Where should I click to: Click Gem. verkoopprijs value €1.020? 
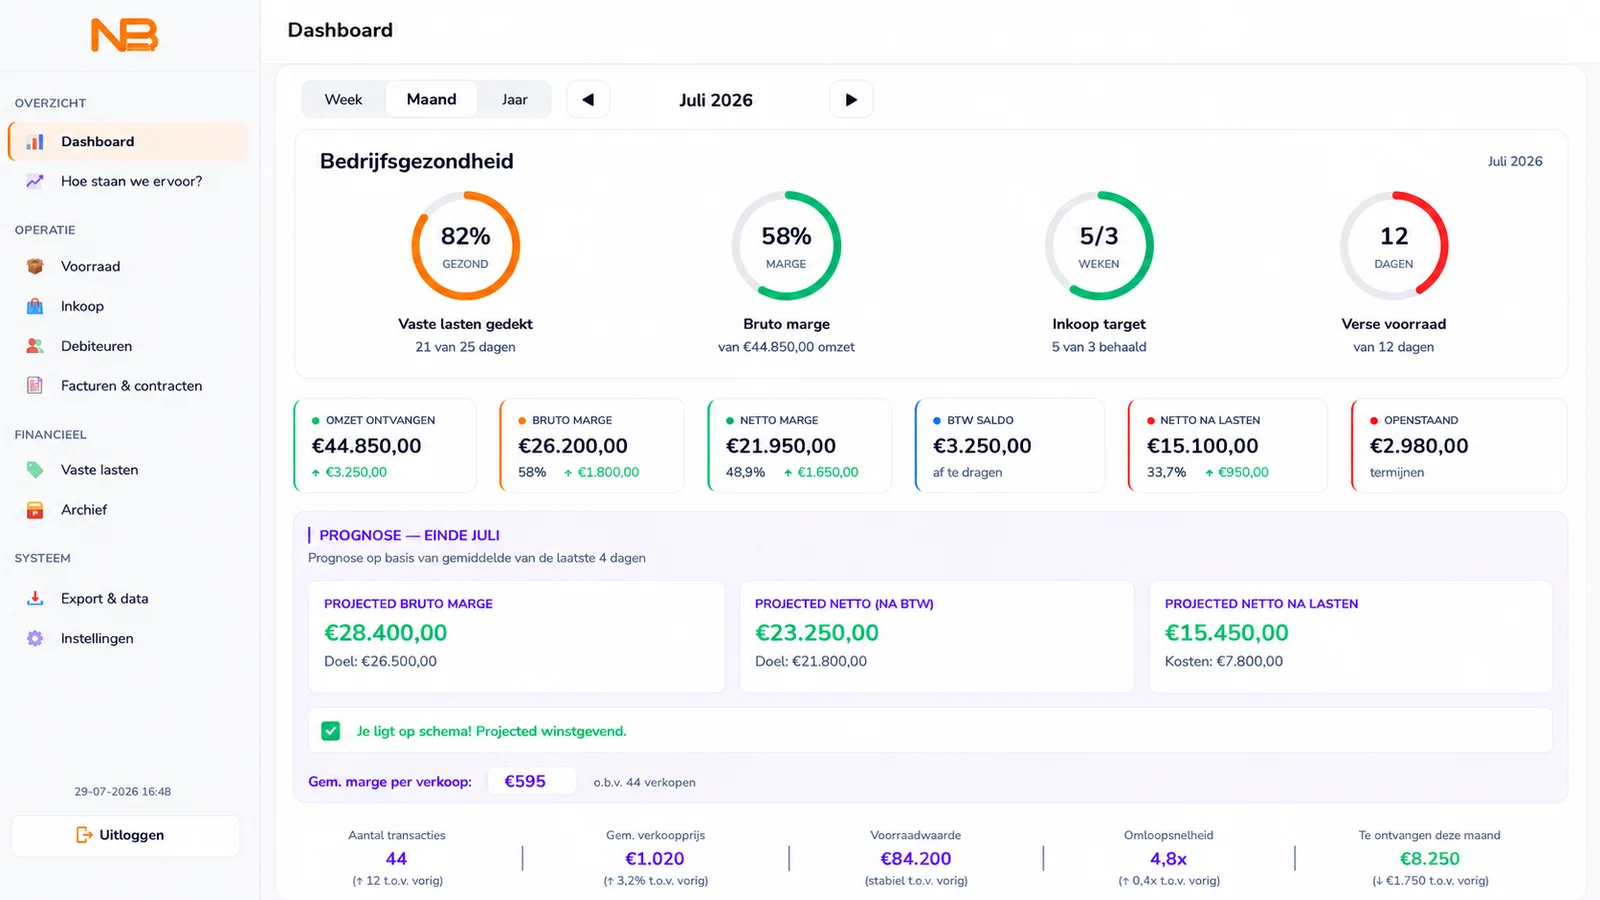pyautogui.click(x=655, y=858)
